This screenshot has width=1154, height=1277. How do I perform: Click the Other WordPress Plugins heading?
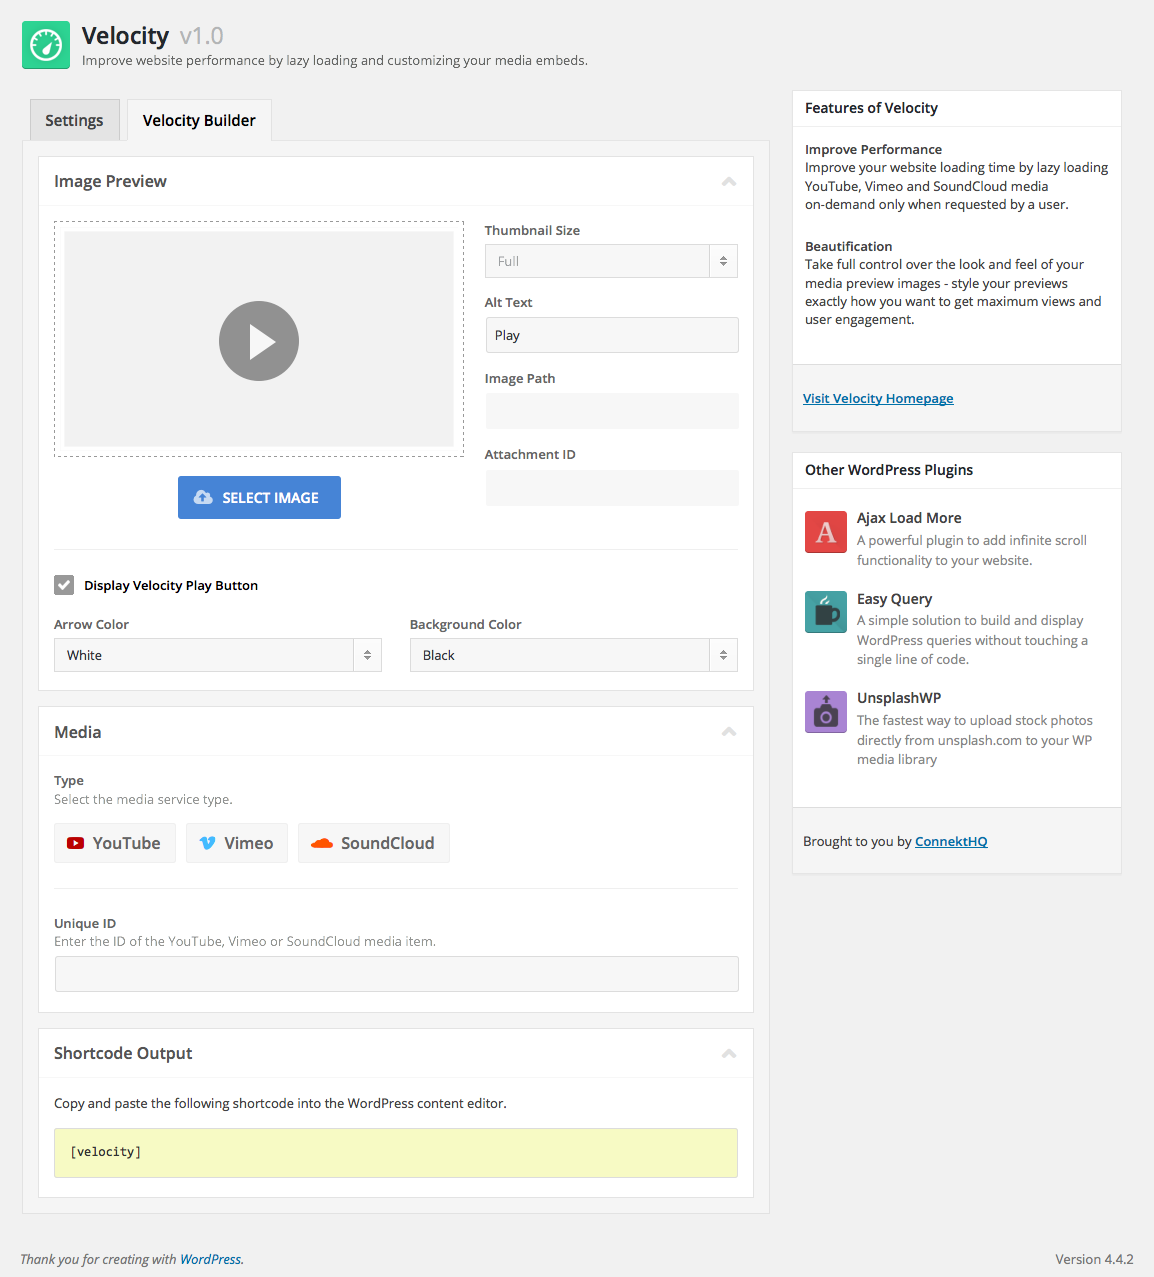point(889,470)
